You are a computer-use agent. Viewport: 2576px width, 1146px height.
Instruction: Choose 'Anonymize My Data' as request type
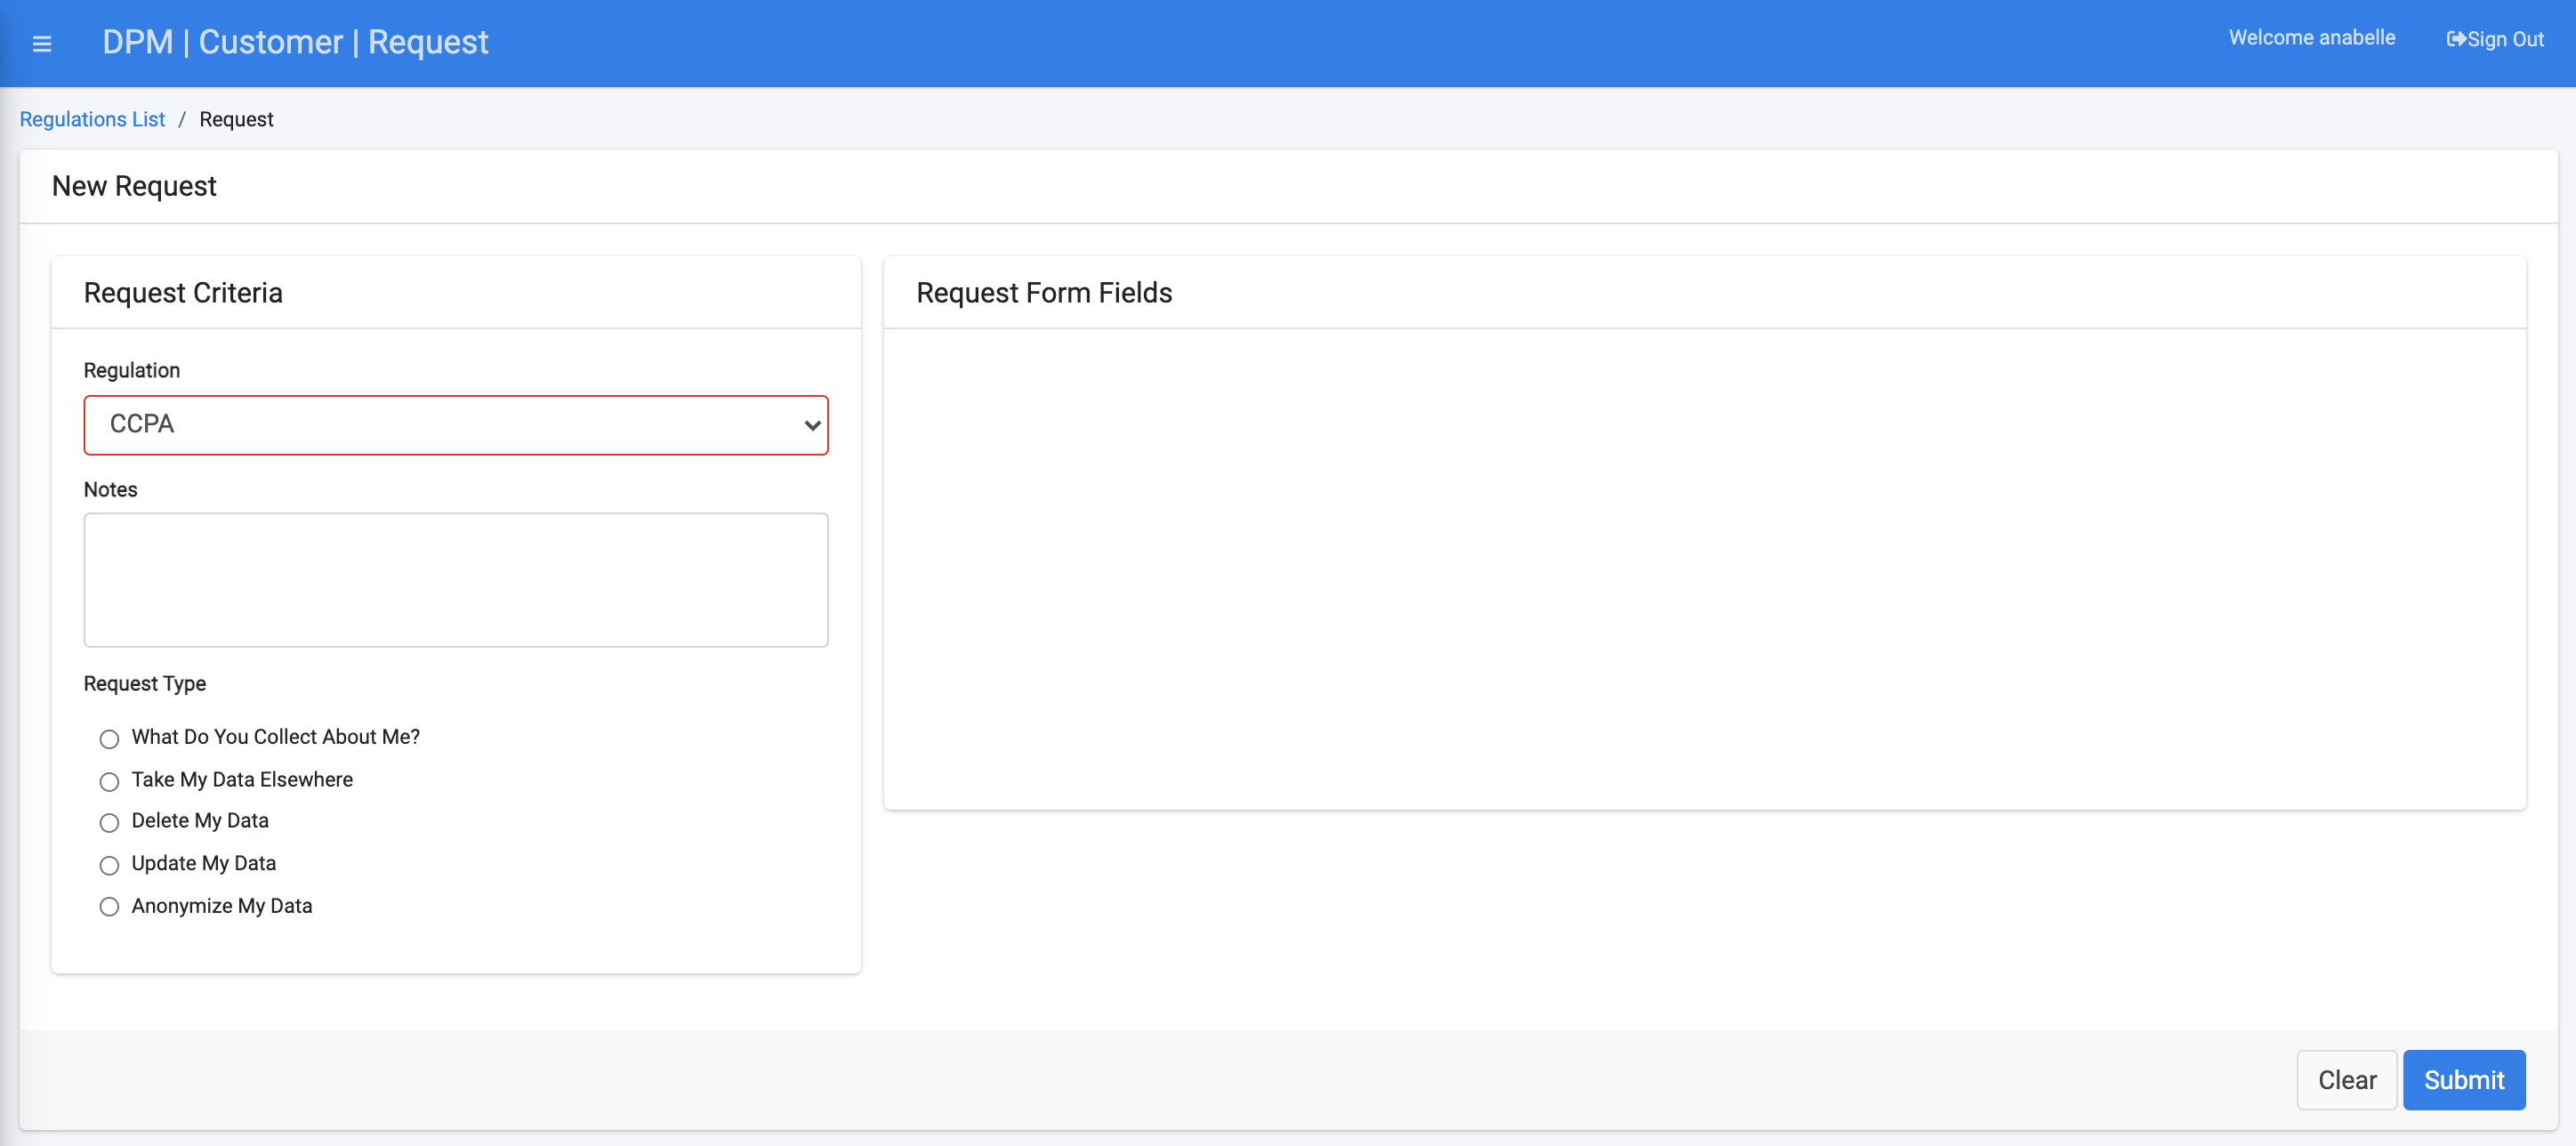pyautogui.click(x=109, y=907)
